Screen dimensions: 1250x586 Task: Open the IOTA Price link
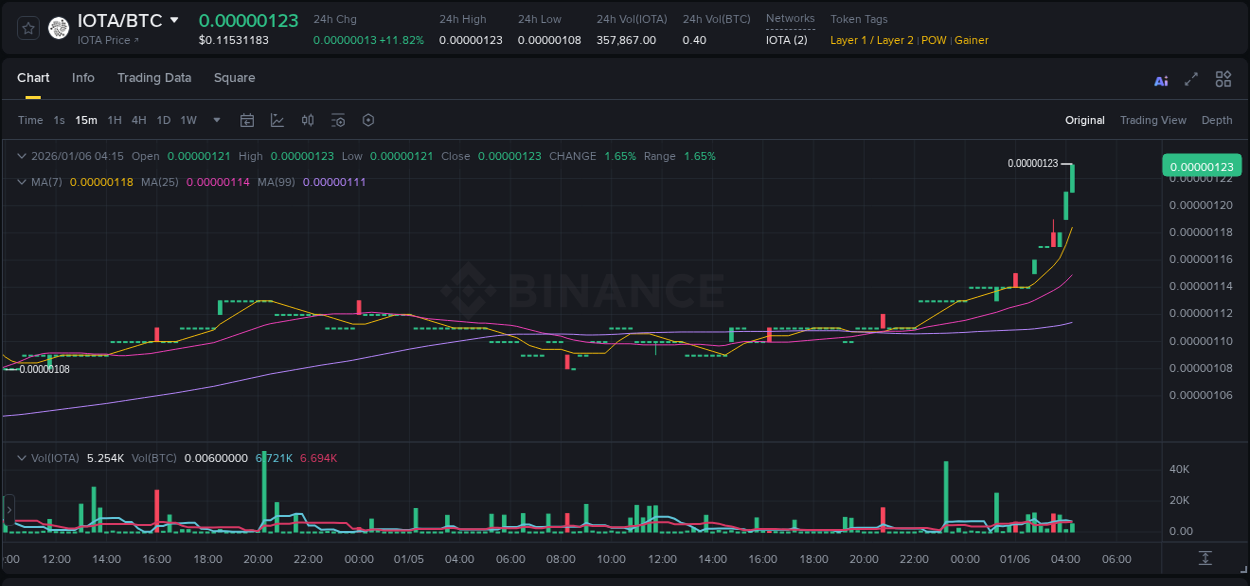108,40
